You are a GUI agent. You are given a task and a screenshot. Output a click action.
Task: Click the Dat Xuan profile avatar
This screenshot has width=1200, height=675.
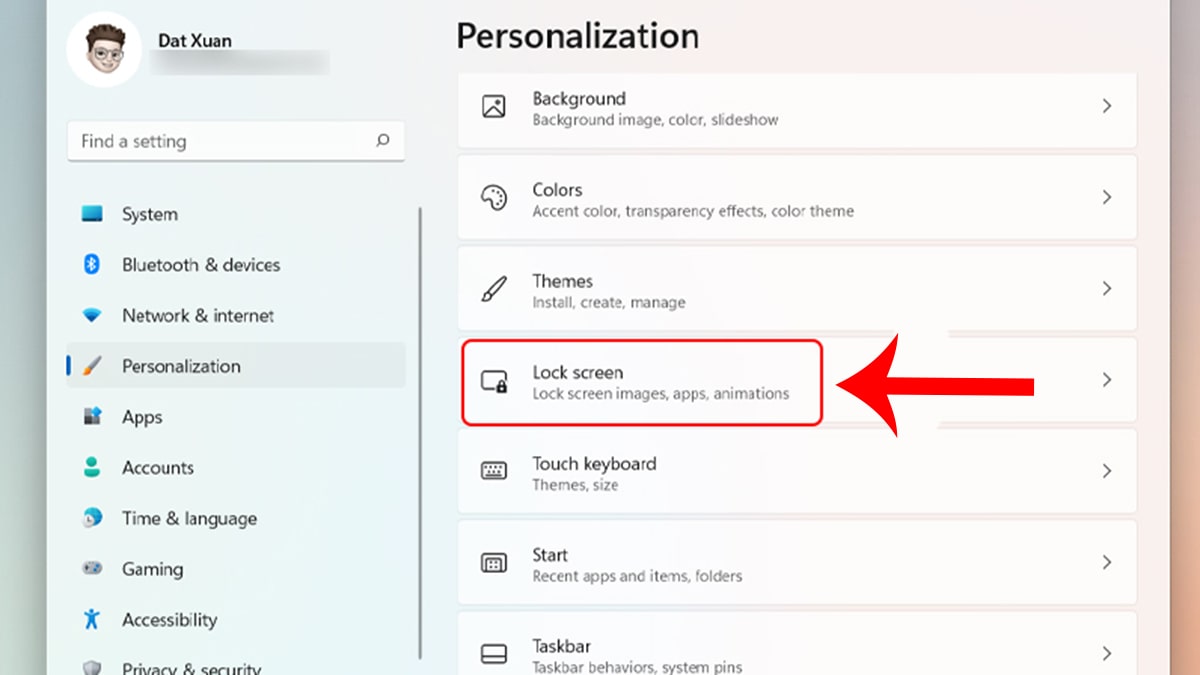click(x=104, y=49)
